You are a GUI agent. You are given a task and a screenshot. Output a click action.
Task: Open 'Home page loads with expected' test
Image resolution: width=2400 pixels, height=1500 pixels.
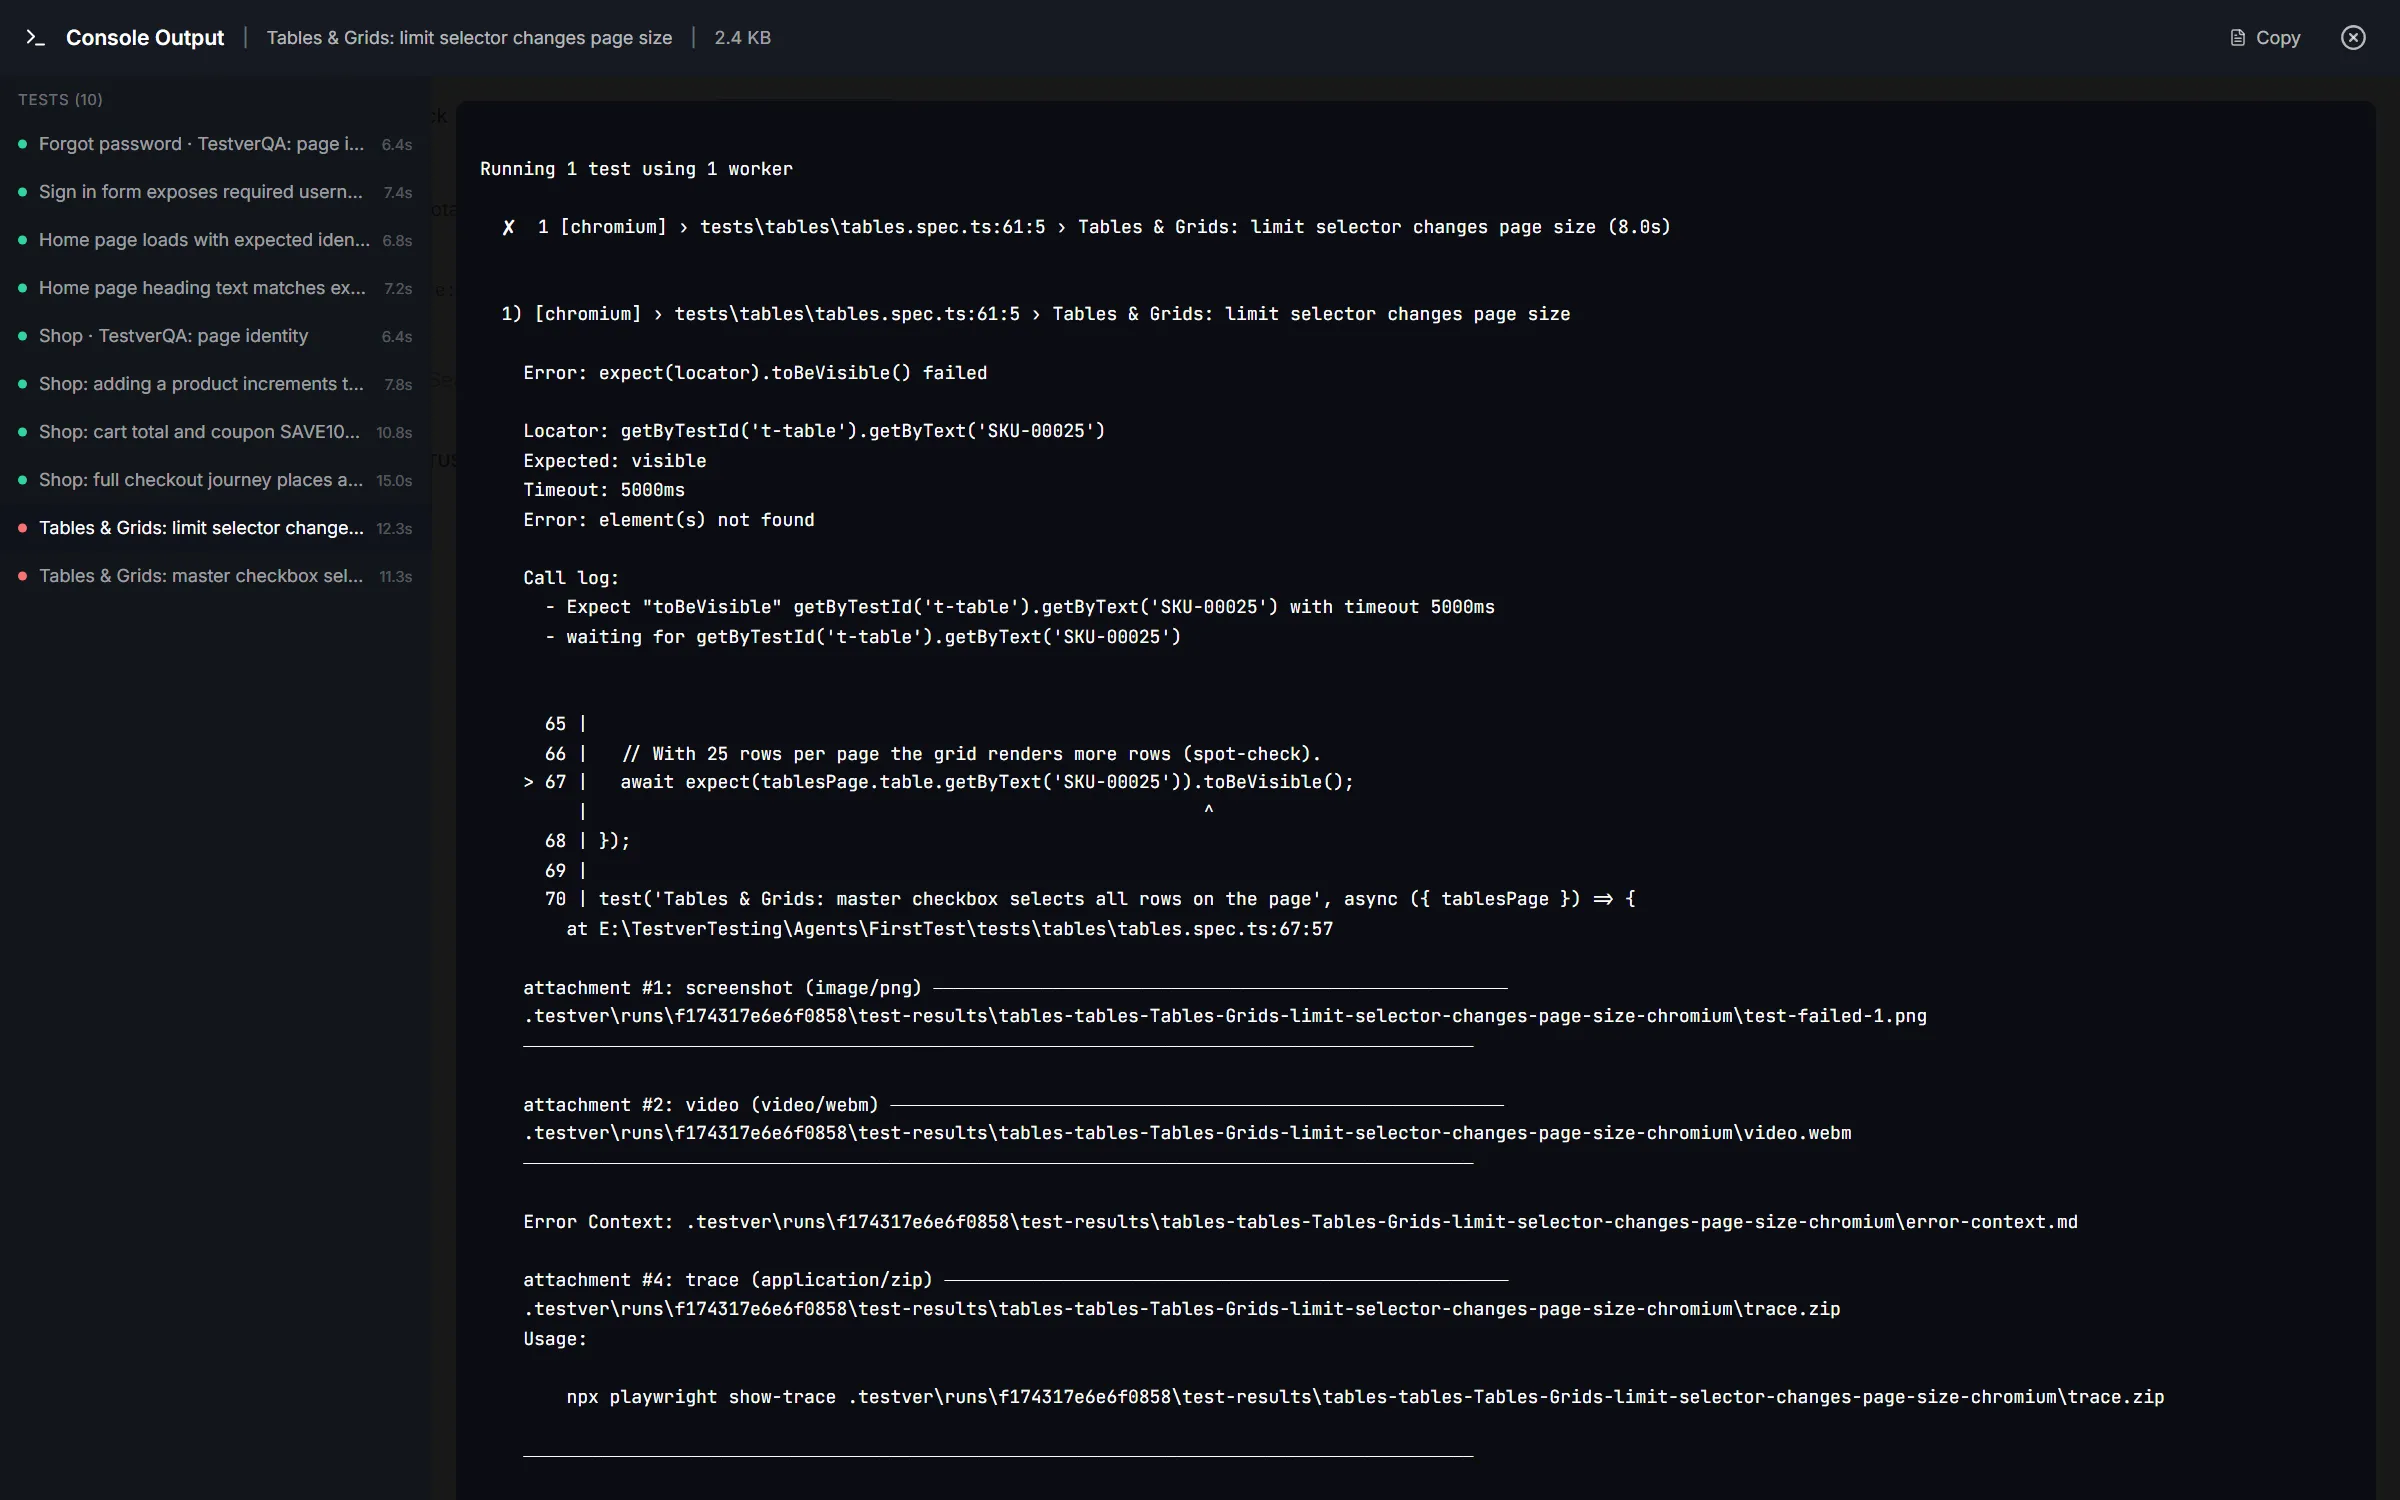point(215,240)
